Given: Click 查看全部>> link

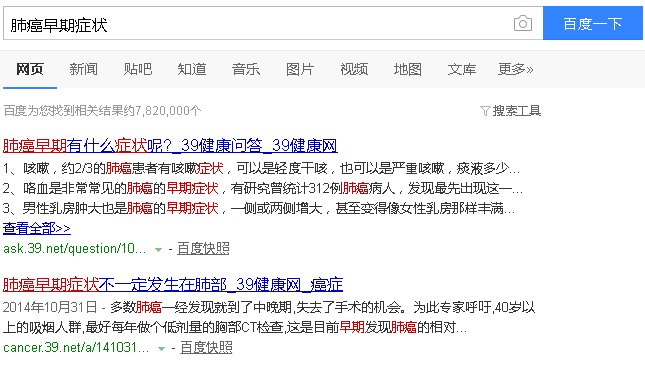Looking at the screenshot, I should click(37, 228).
